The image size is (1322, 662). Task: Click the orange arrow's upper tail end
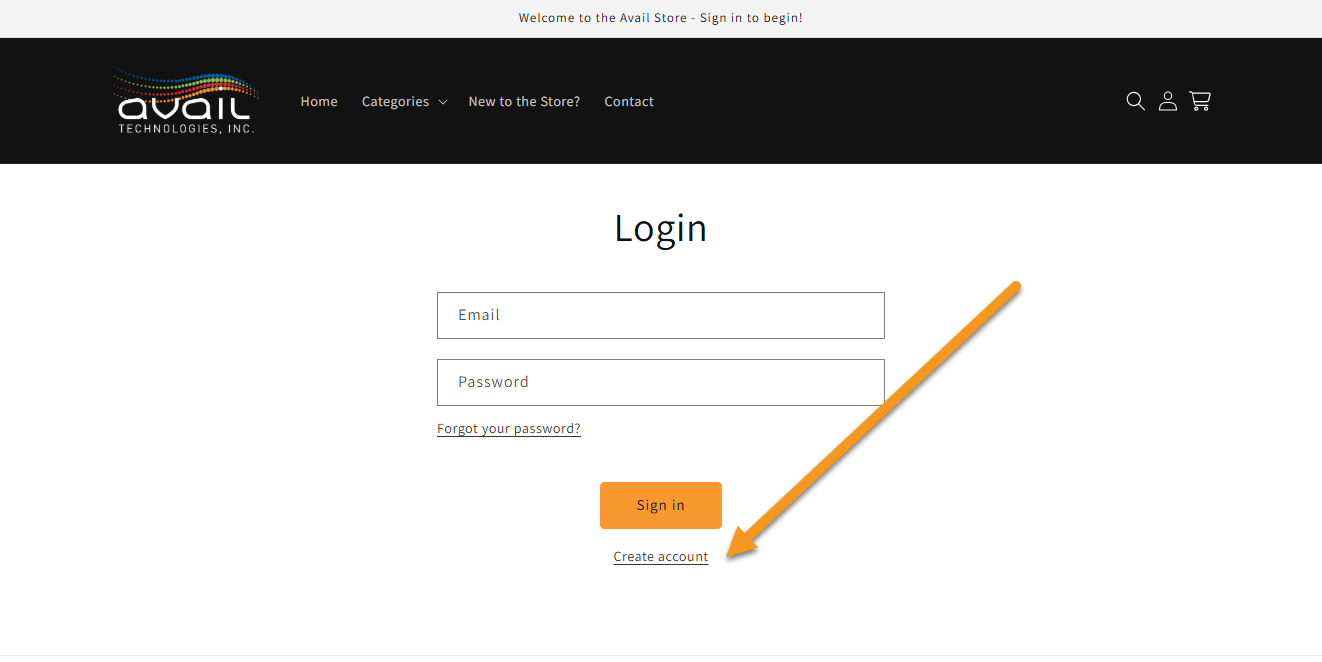point(1014,288)
